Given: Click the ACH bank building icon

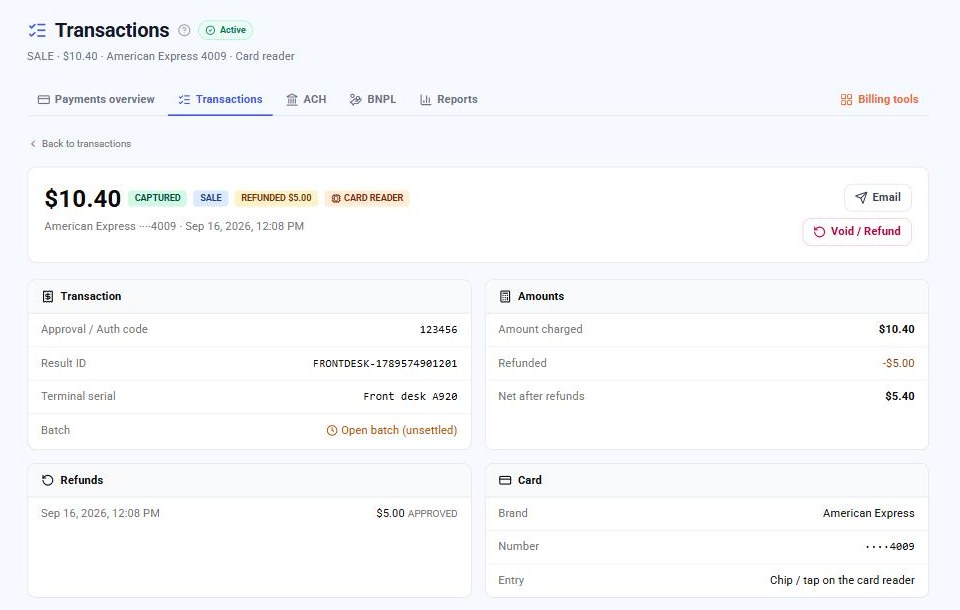Looking at the screenshot, I should 292,99.
